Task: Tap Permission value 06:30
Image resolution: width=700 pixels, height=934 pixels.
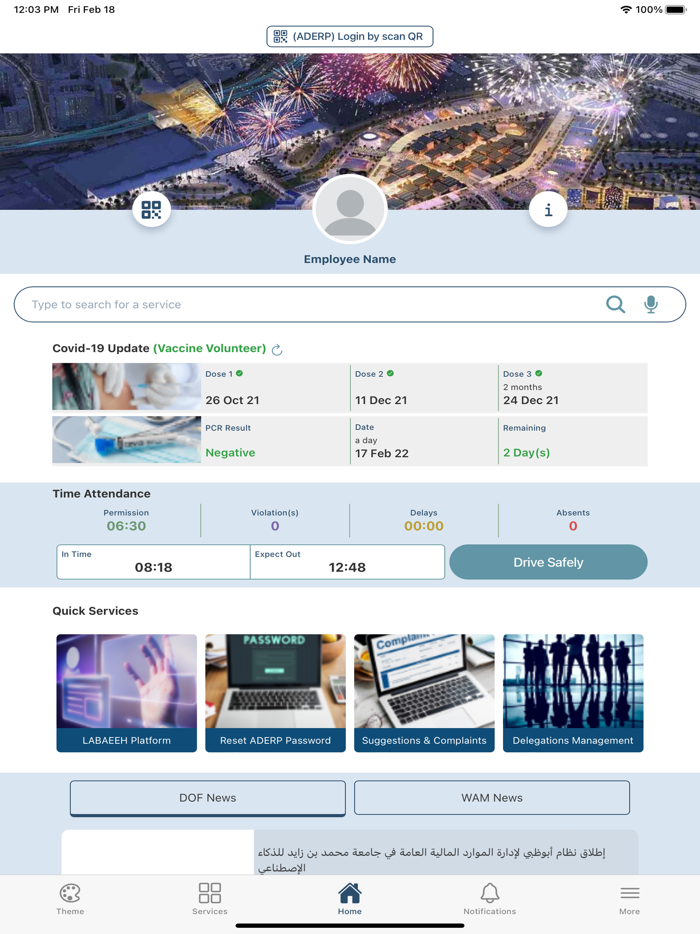Action: tap(126, 526)
